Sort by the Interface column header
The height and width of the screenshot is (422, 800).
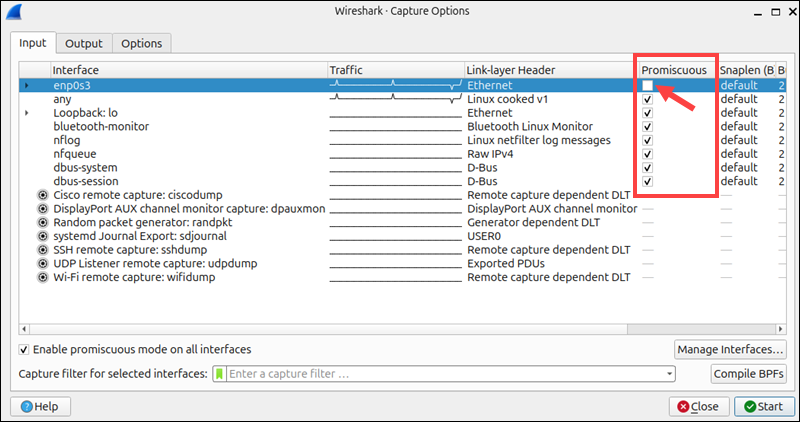[x=189, y=70]
